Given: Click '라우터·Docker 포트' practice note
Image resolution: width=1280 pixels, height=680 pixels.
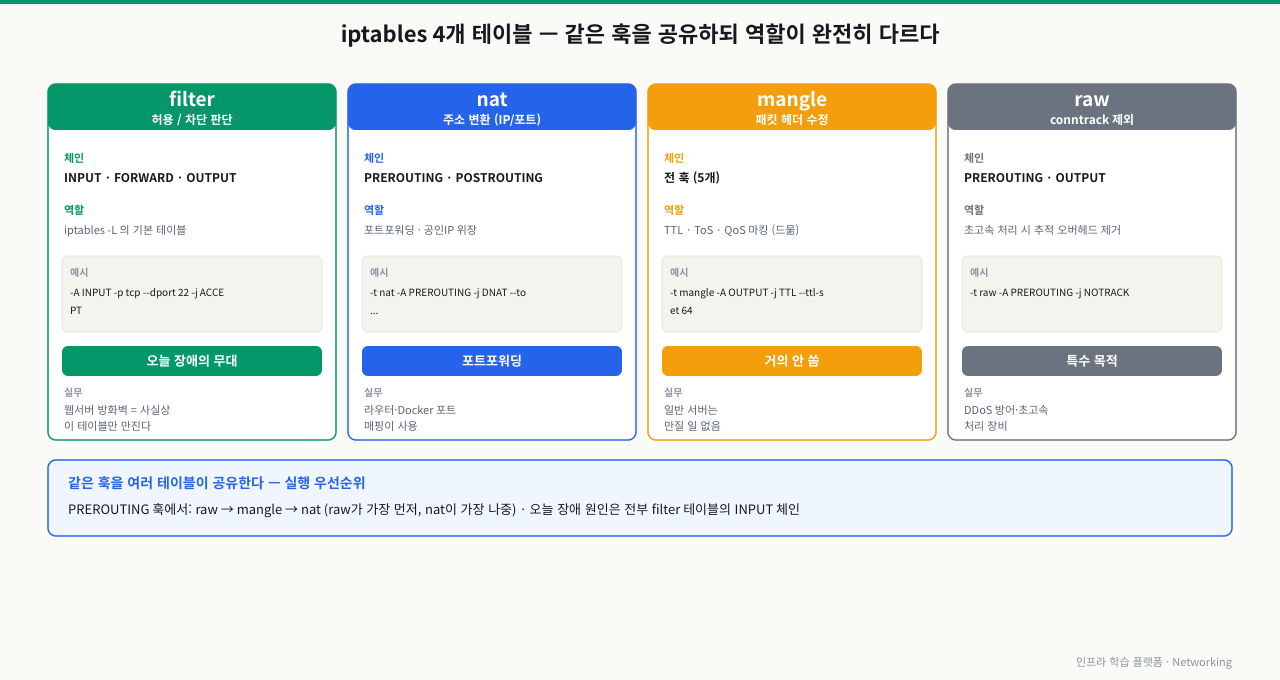Looking at the screenshot, I should (410, 410).
